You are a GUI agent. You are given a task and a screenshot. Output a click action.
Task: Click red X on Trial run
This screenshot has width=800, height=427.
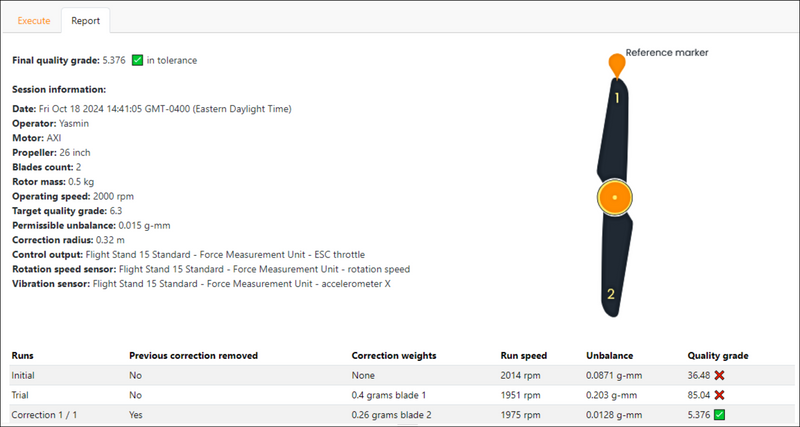(x=719, y=393)
